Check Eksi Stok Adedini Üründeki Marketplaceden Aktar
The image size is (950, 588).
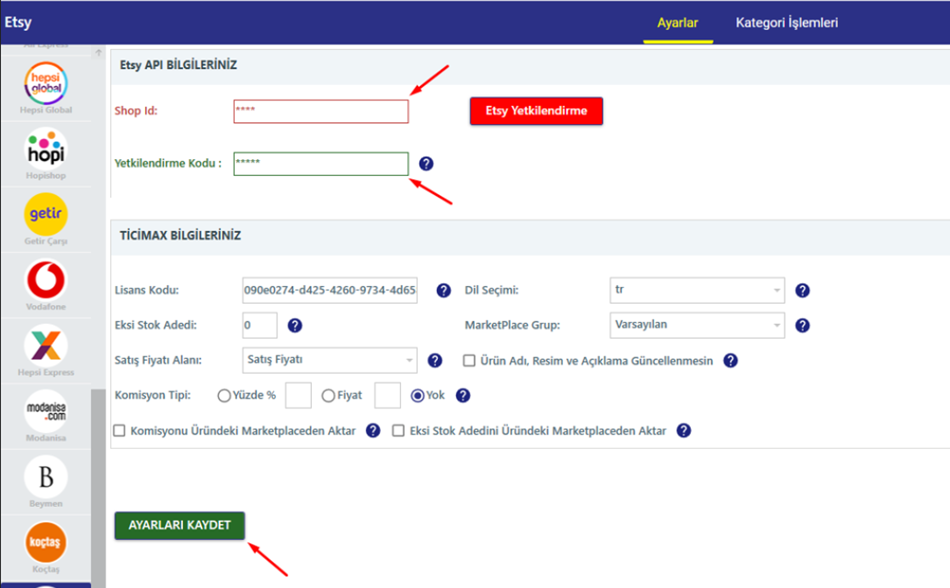398,431
